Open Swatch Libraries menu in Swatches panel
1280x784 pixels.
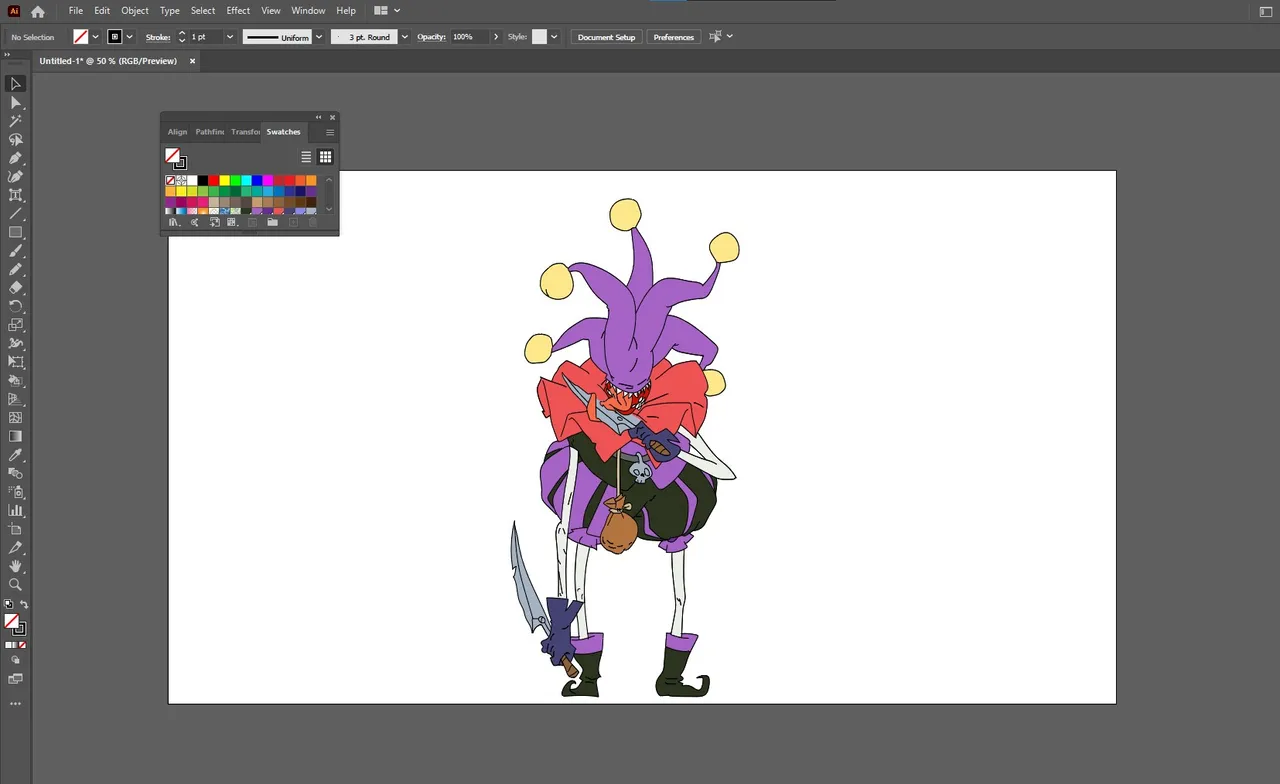coord(174,222)
